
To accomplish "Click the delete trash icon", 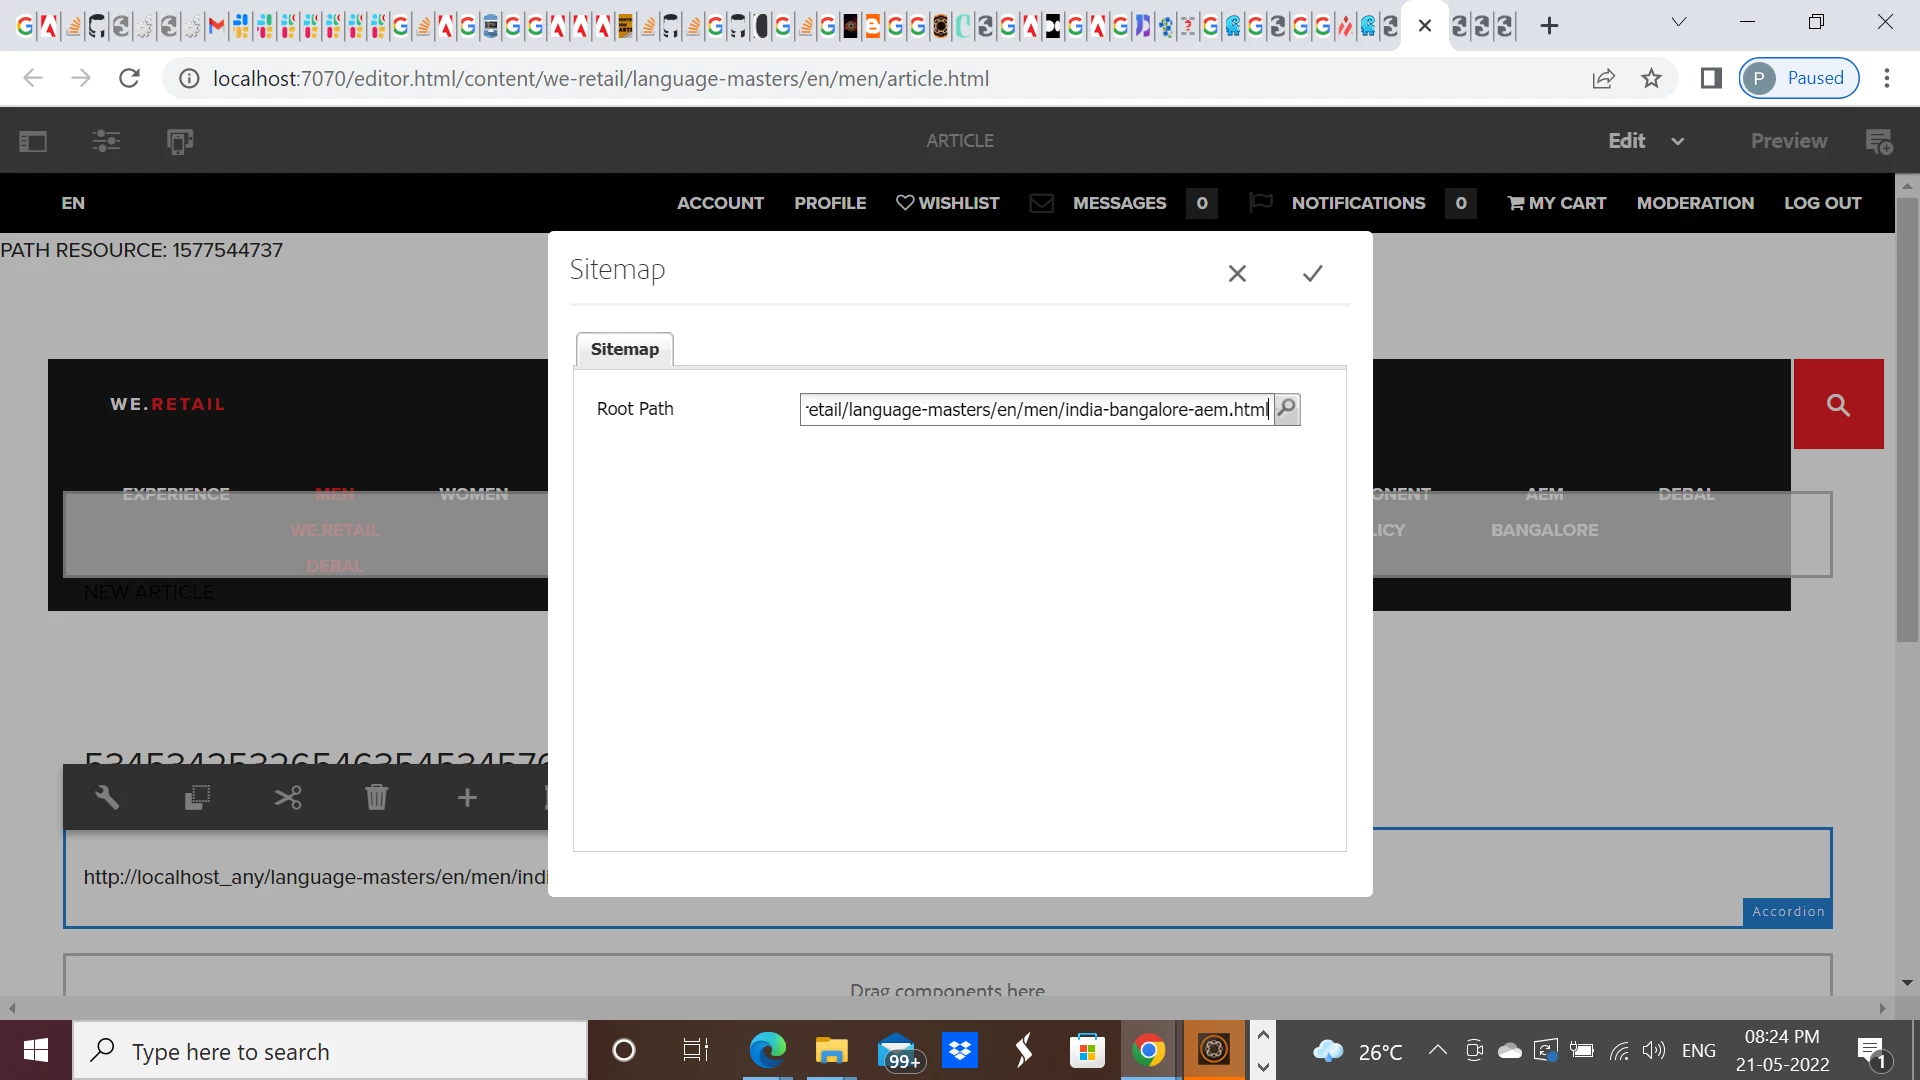I will [376, 797].
